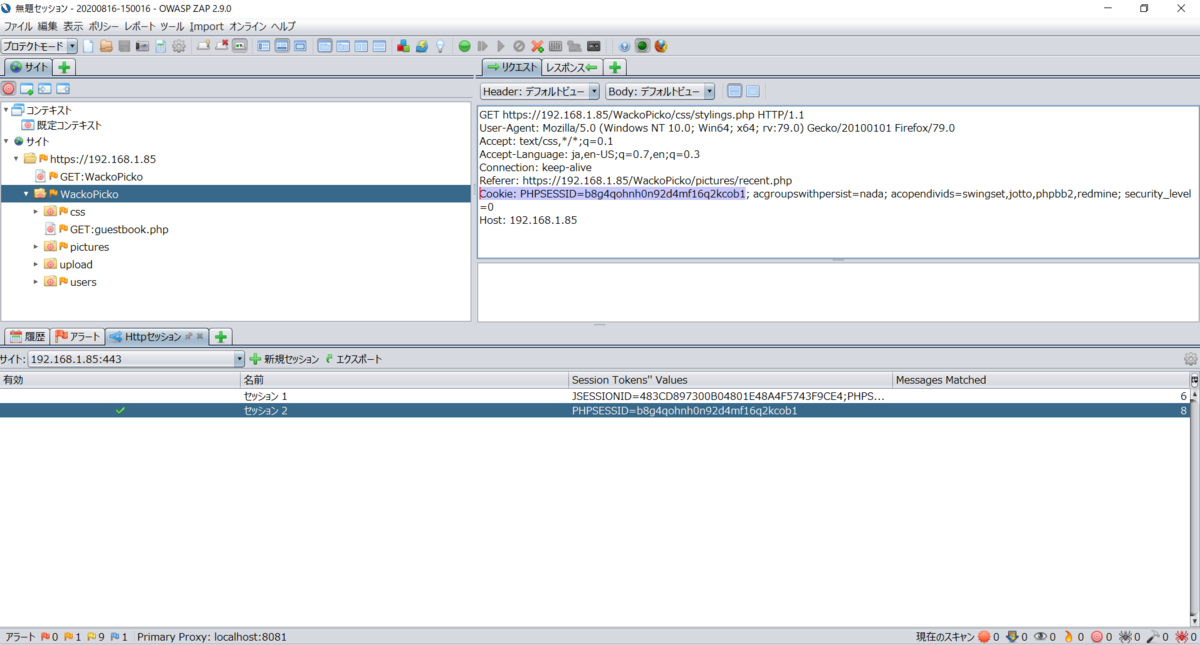Open the ヘルプ menu
1200x645 pixels.
click(283, 26)
